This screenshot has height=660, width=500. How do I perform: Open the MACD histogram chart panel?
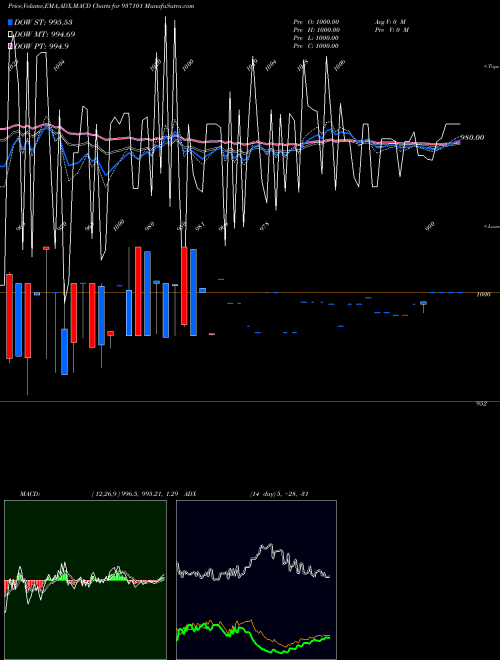85,580
